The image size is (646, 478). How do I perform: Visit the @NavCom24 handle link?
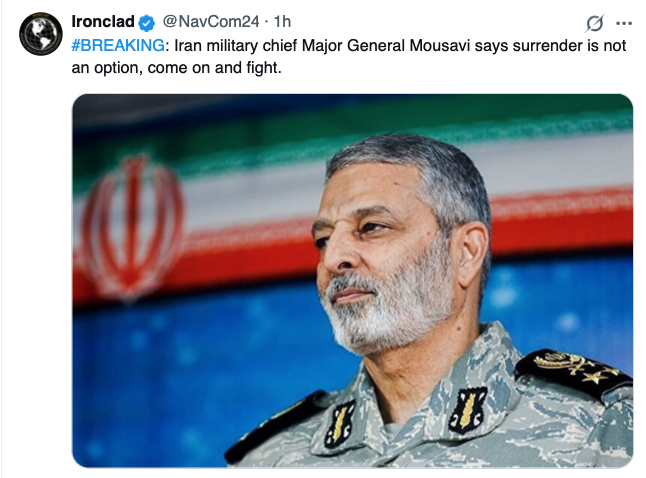212,21
